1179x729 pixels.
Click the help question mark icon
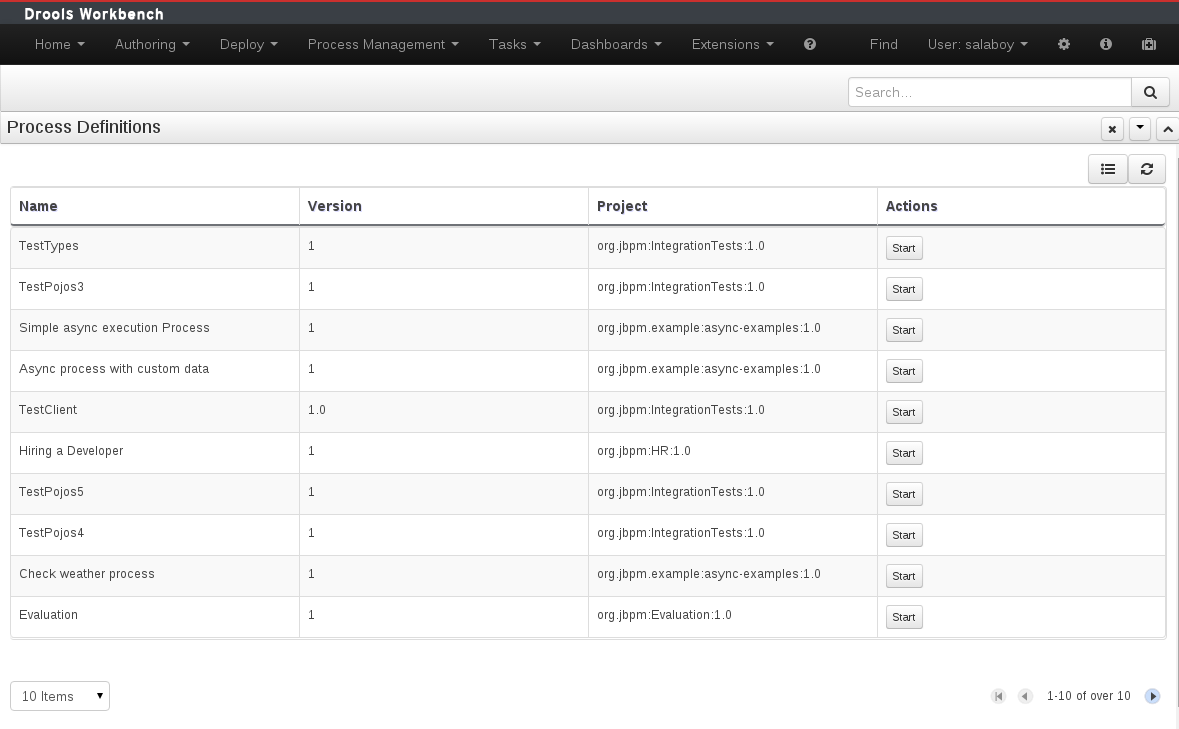tap(810, 44)
